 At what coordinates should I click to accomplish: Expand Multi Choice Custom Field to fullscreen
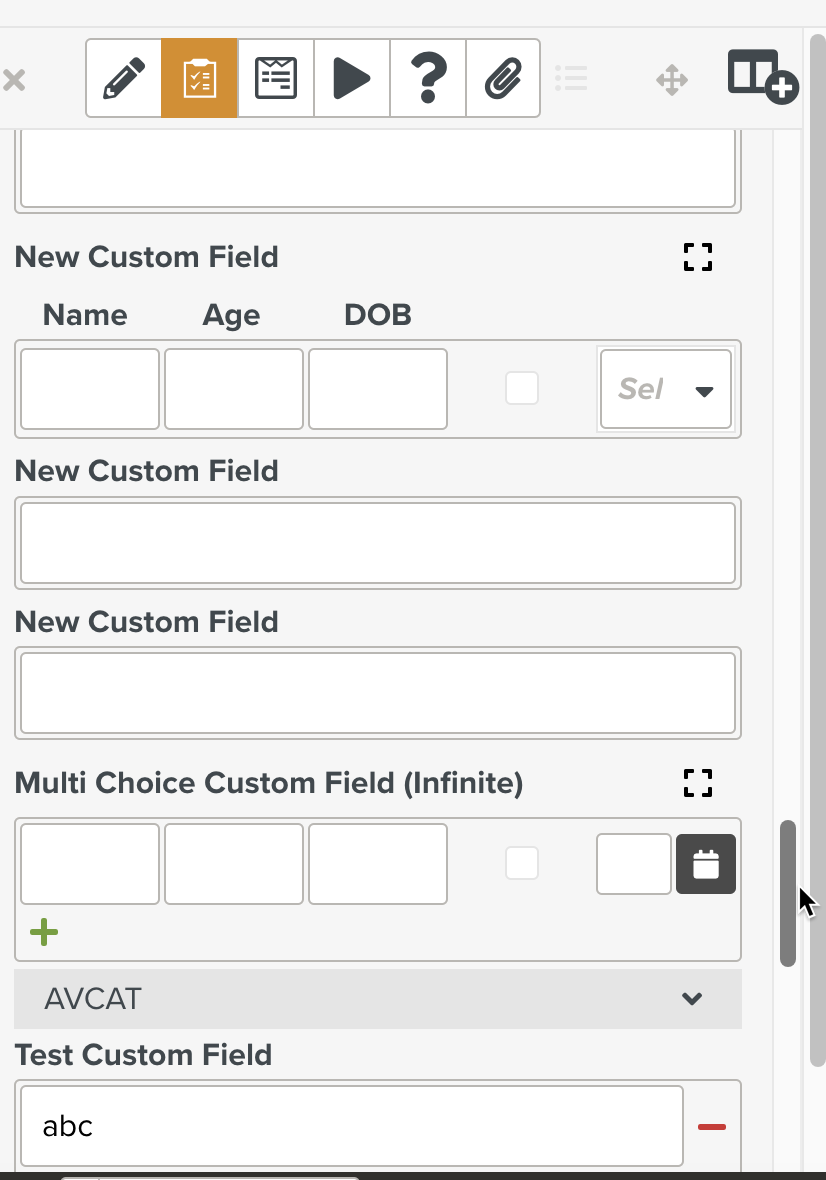coord(698,783)
